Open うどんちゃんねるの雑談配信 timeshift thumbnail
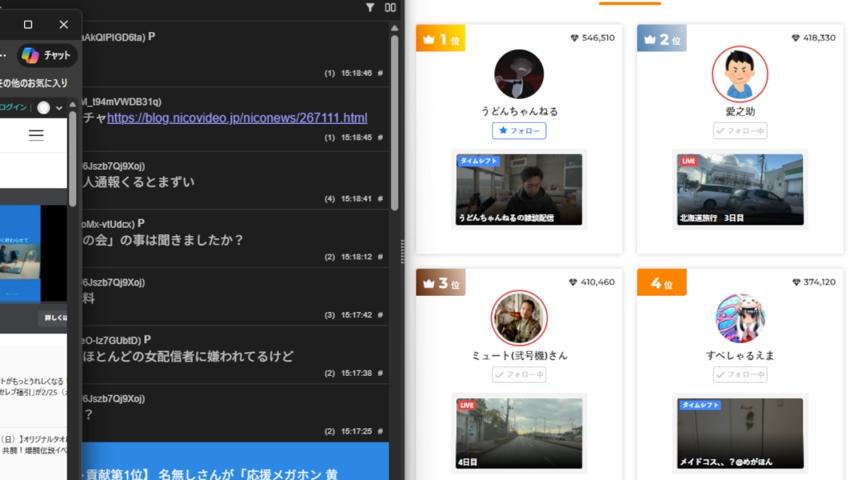854x480 pixels. click(519, 189)
